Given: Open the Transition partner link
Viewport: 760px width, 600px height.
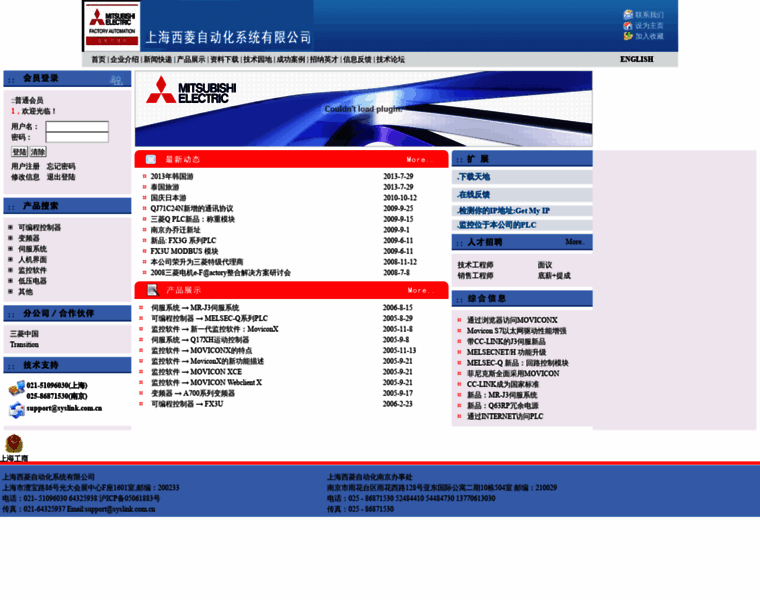Looking at the screenshot, I should click(24, 344).
